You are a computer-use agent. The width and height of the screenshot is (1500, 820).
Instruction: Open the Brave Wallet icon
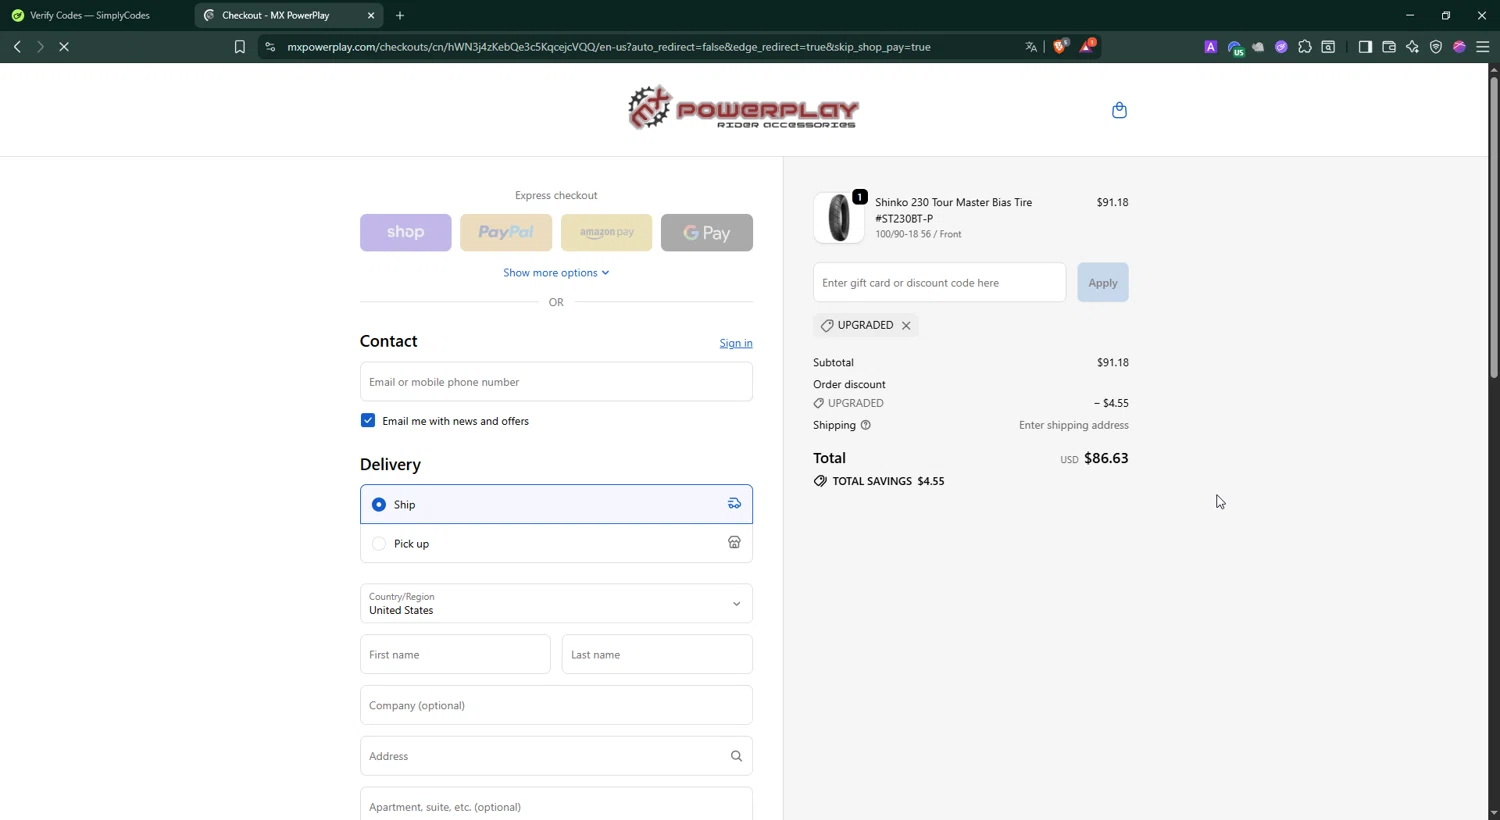pos(1389,47)
